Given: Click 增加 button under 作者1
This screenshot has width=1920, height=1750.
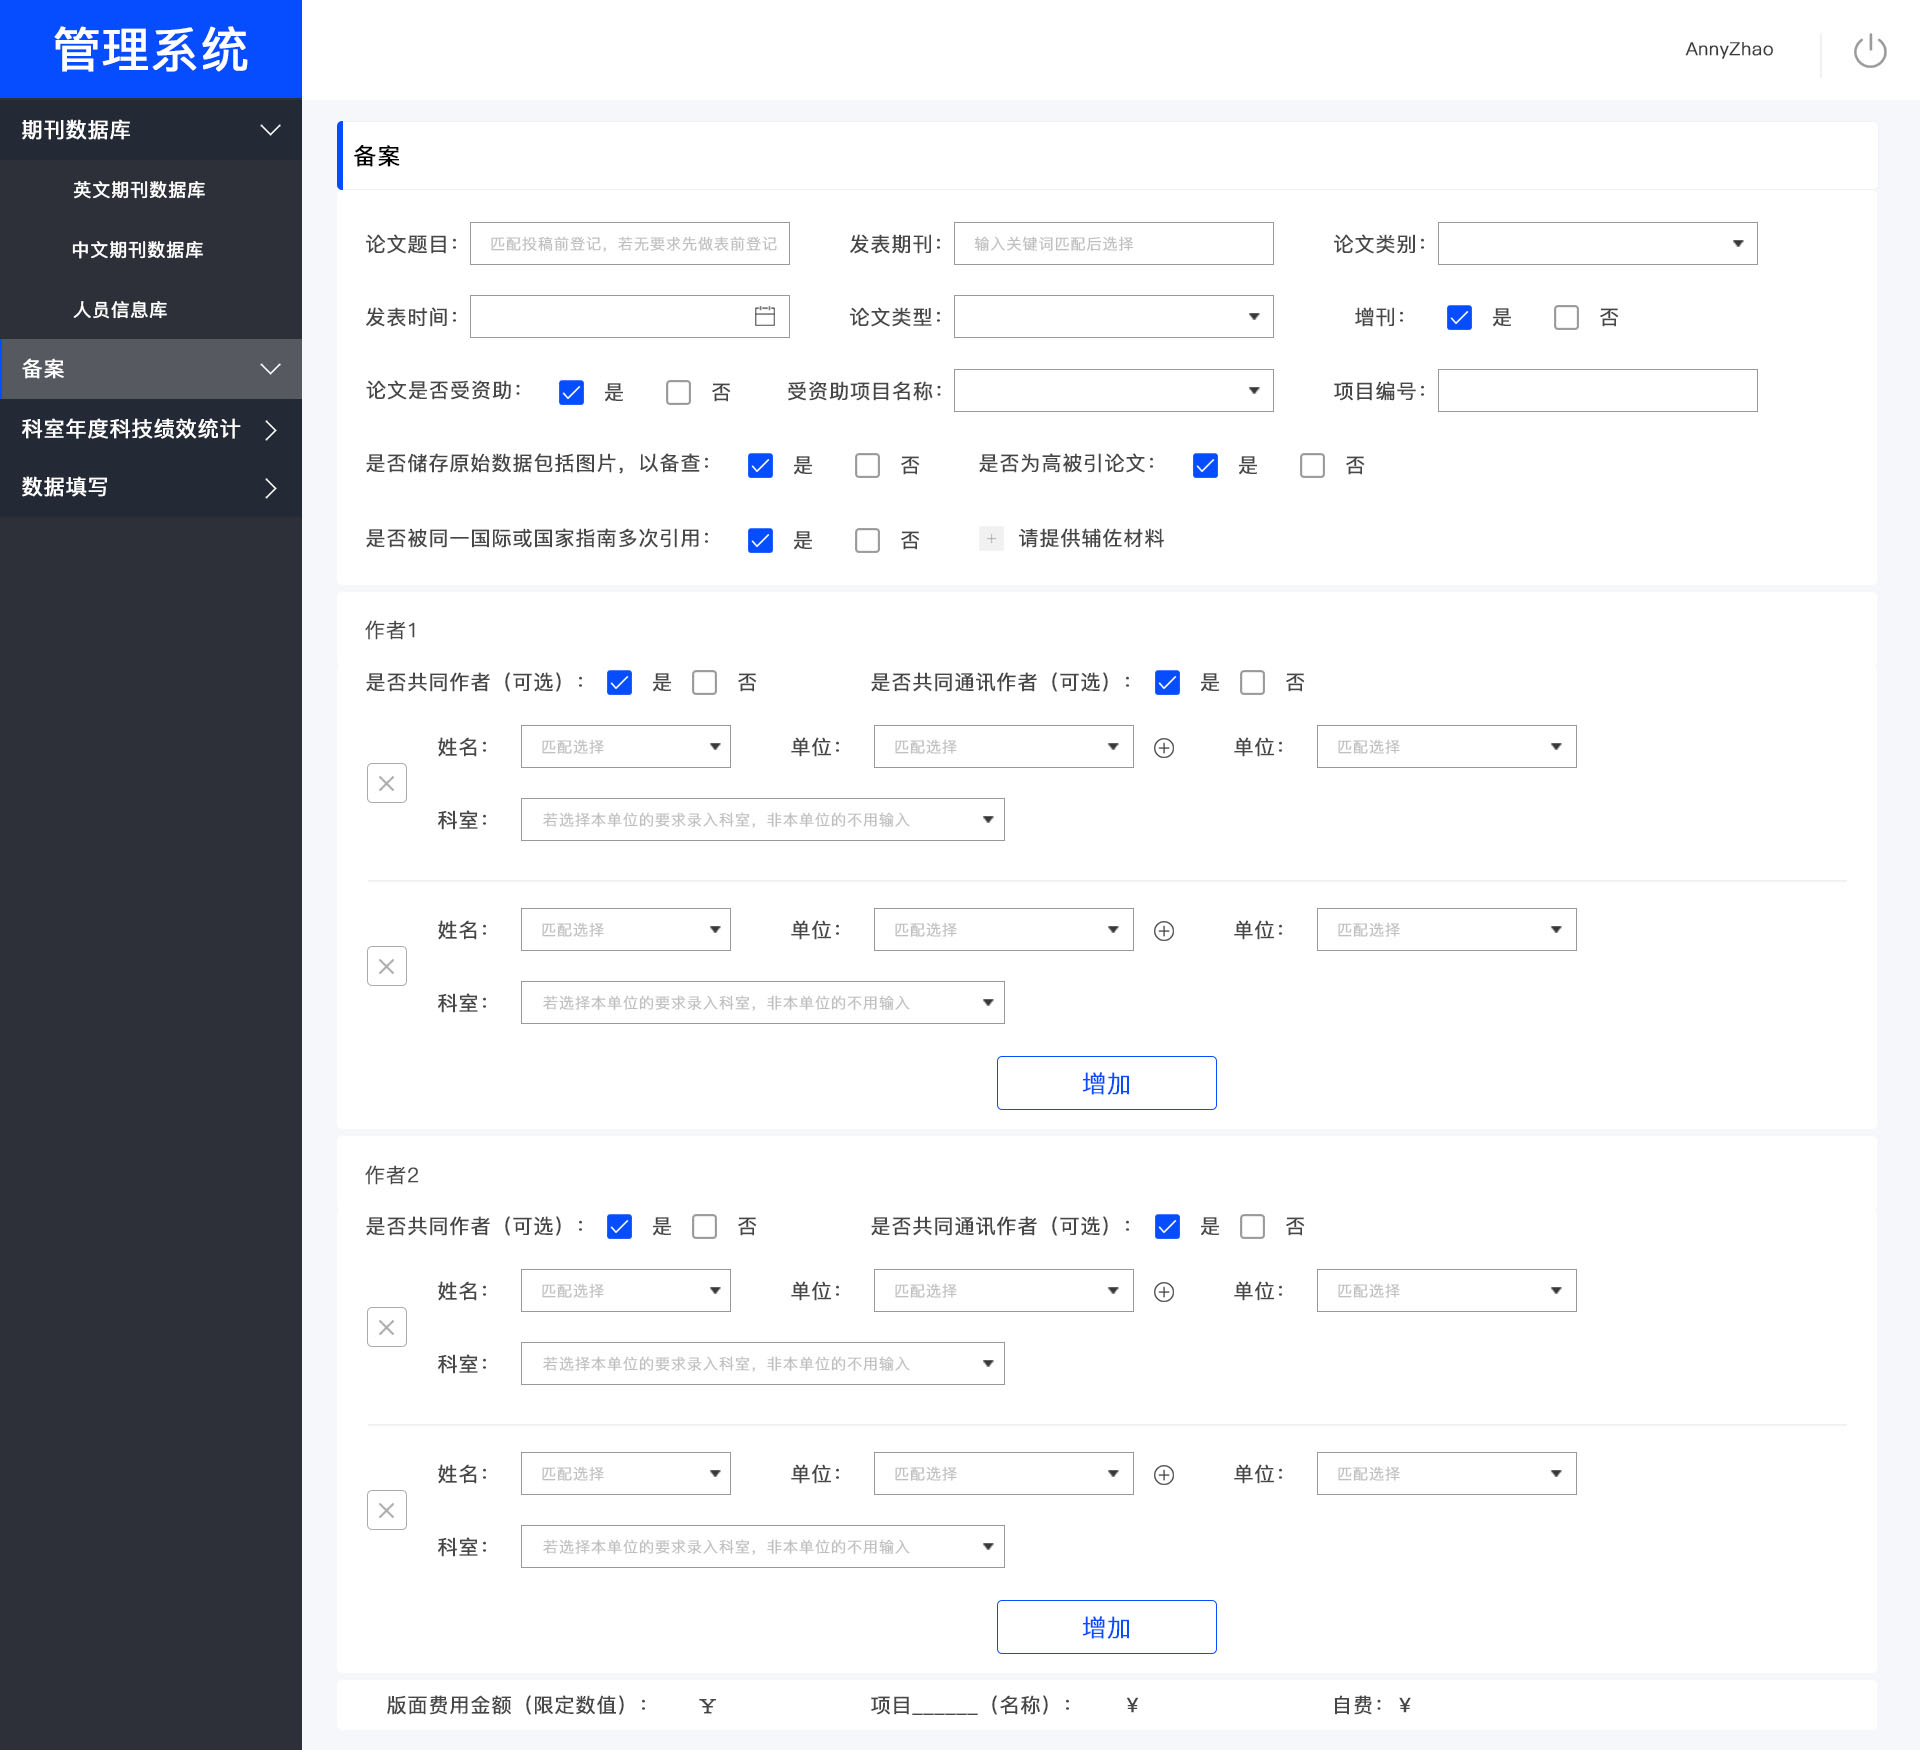Looking at the screenshot, I should 1106,1083.
